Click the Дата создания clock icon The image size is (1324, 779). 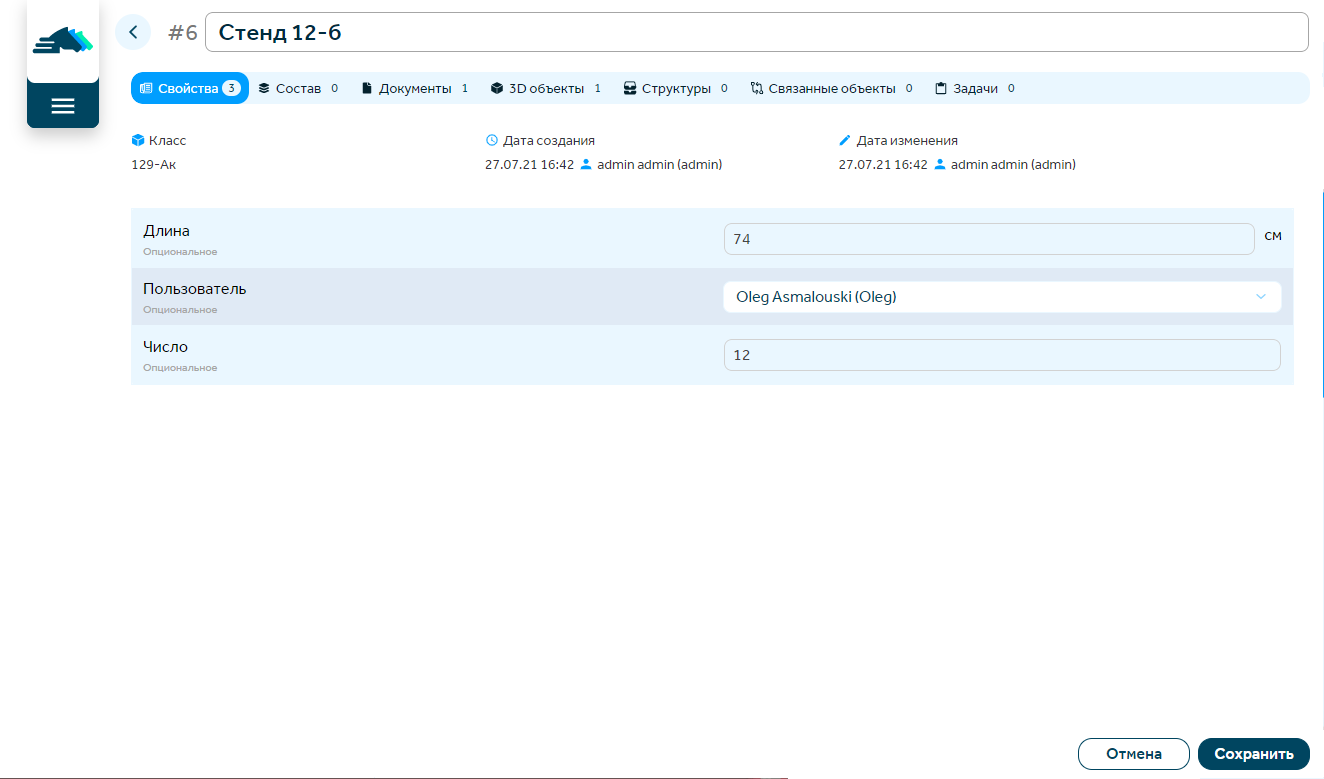[491, 141]
